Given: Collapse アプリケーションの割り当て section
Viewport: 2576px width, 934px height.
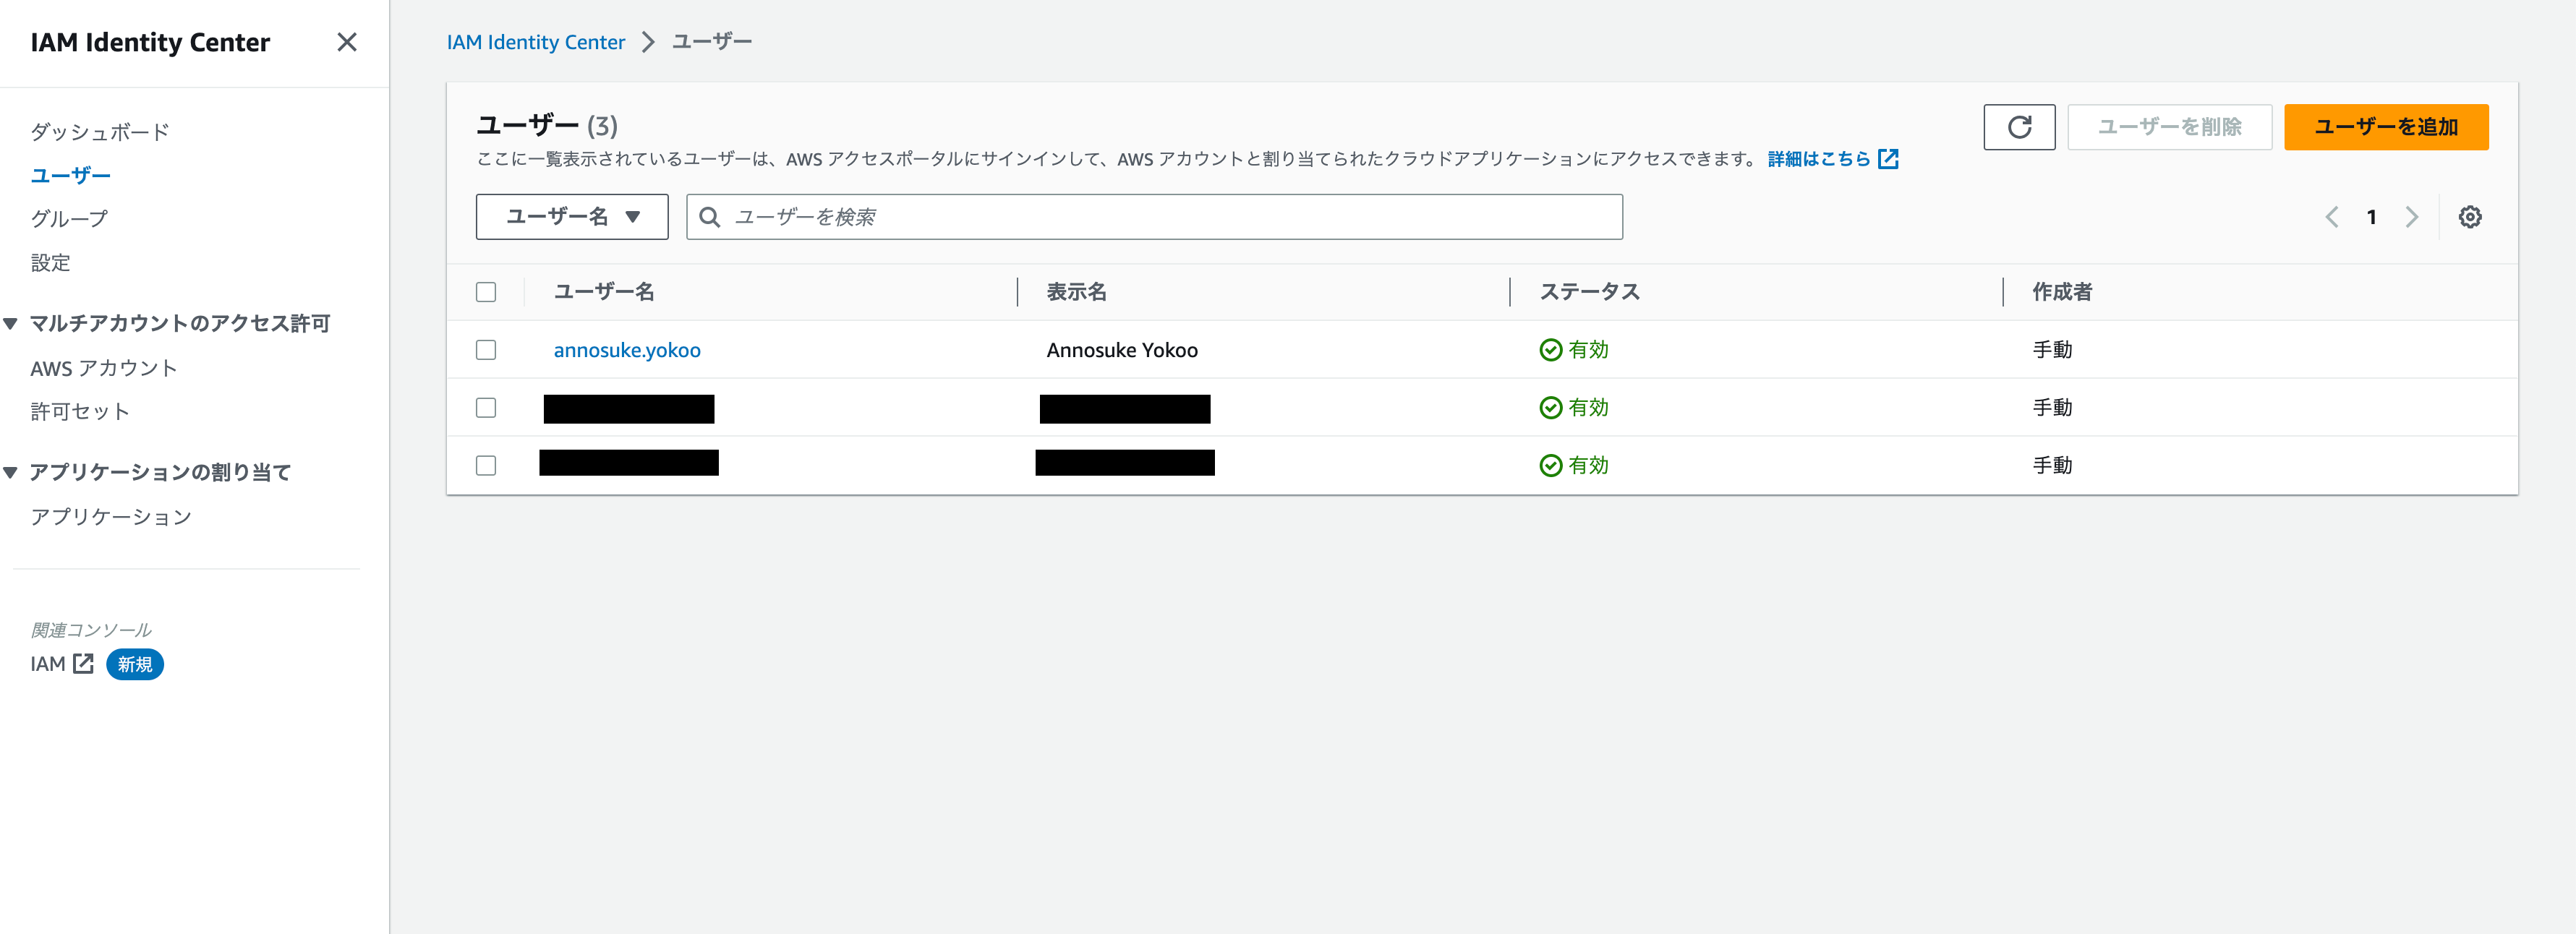Looking at the screenshot, I should point(9,471).
